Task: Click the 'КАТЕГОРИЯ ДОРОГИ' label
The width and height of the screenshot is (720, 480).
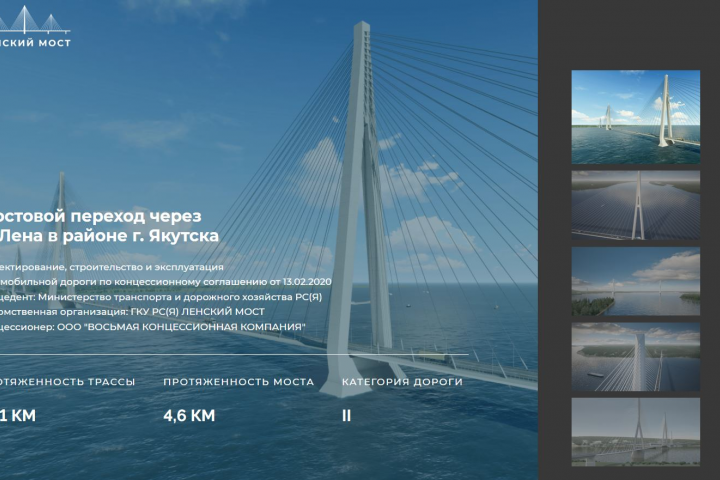Action: point(402,382)
